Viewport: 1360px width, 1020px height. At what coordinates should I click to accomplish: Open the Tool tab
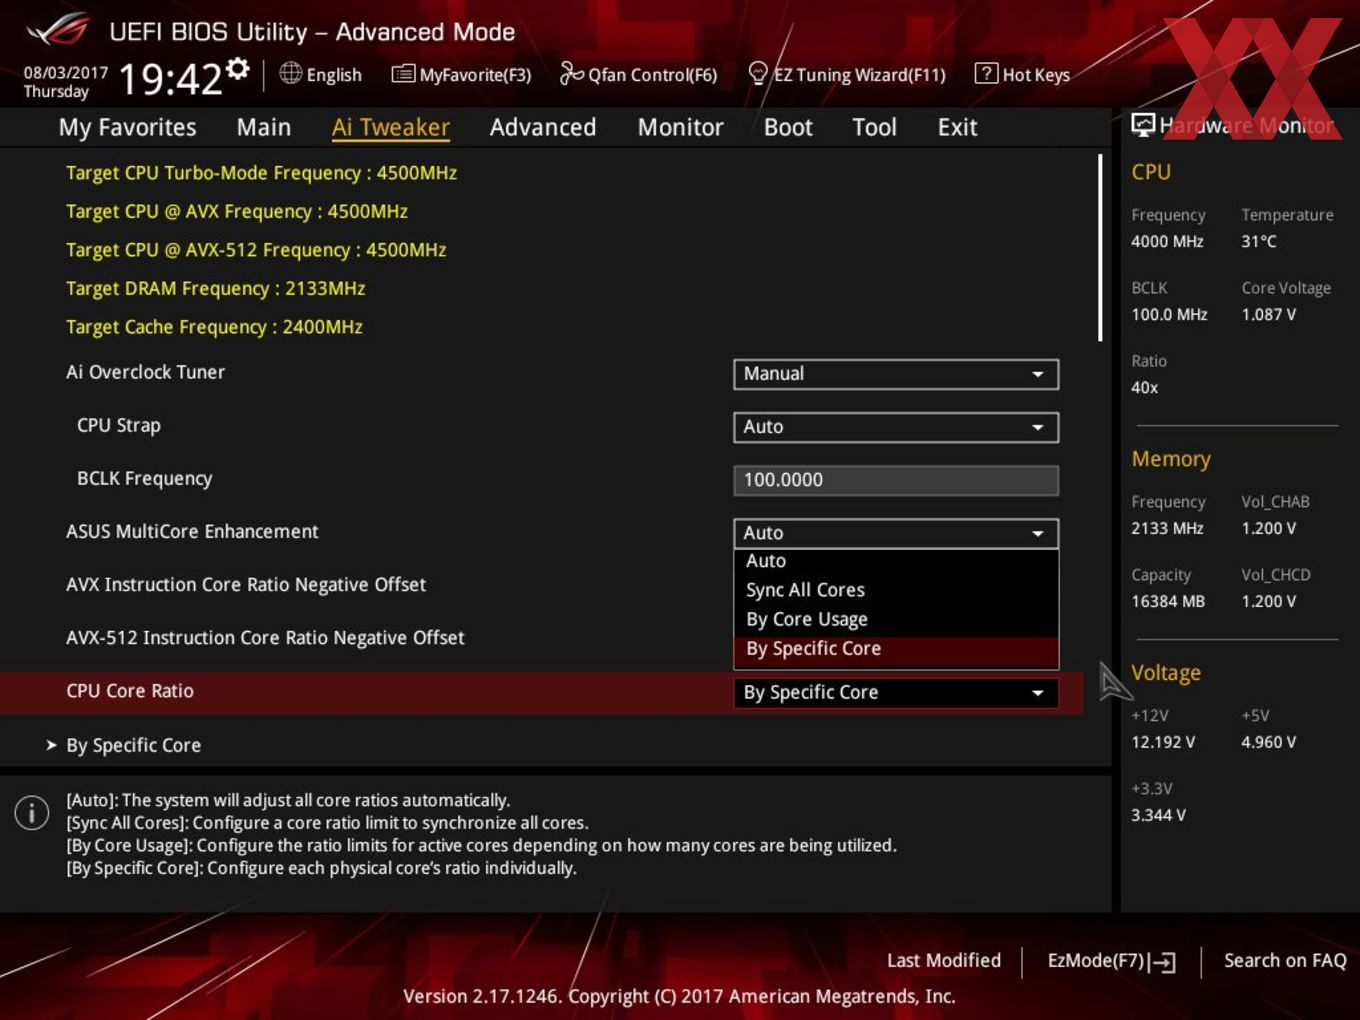[874, 127]
